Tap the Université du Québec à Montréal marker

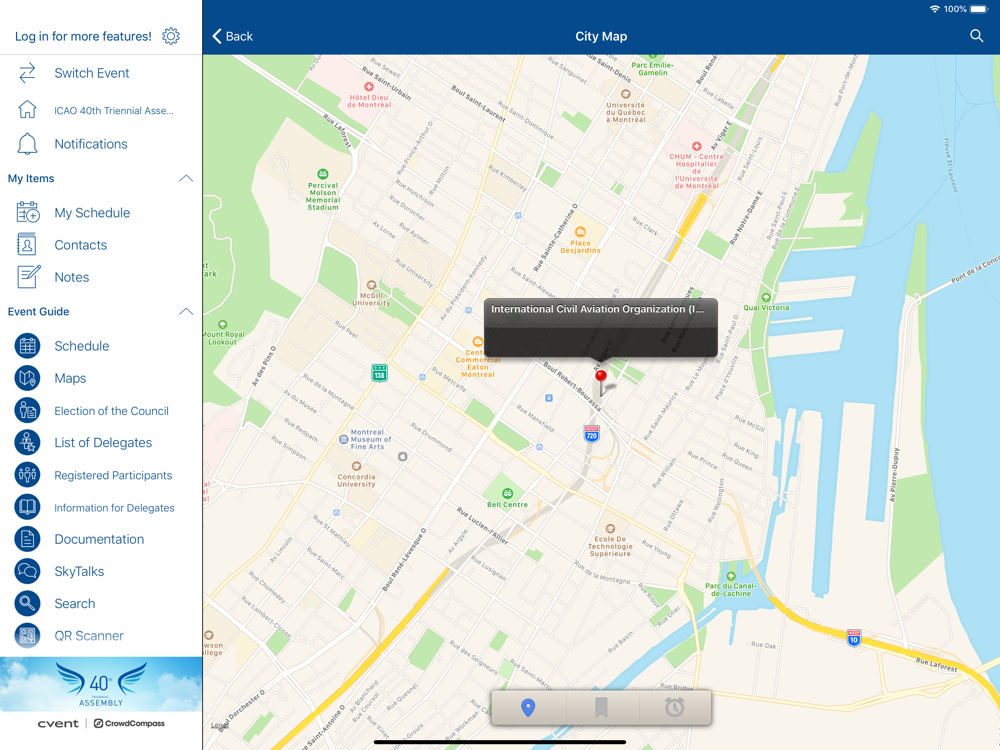point(626,94)
